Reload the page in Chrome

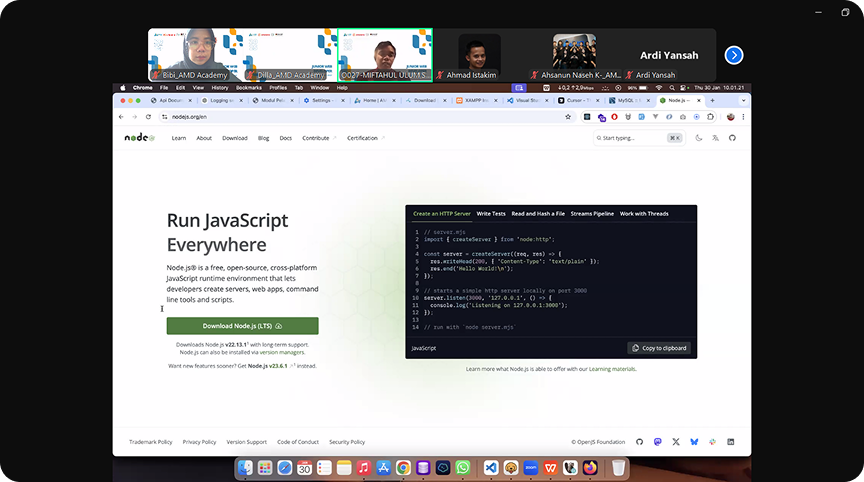coord(148,117)
